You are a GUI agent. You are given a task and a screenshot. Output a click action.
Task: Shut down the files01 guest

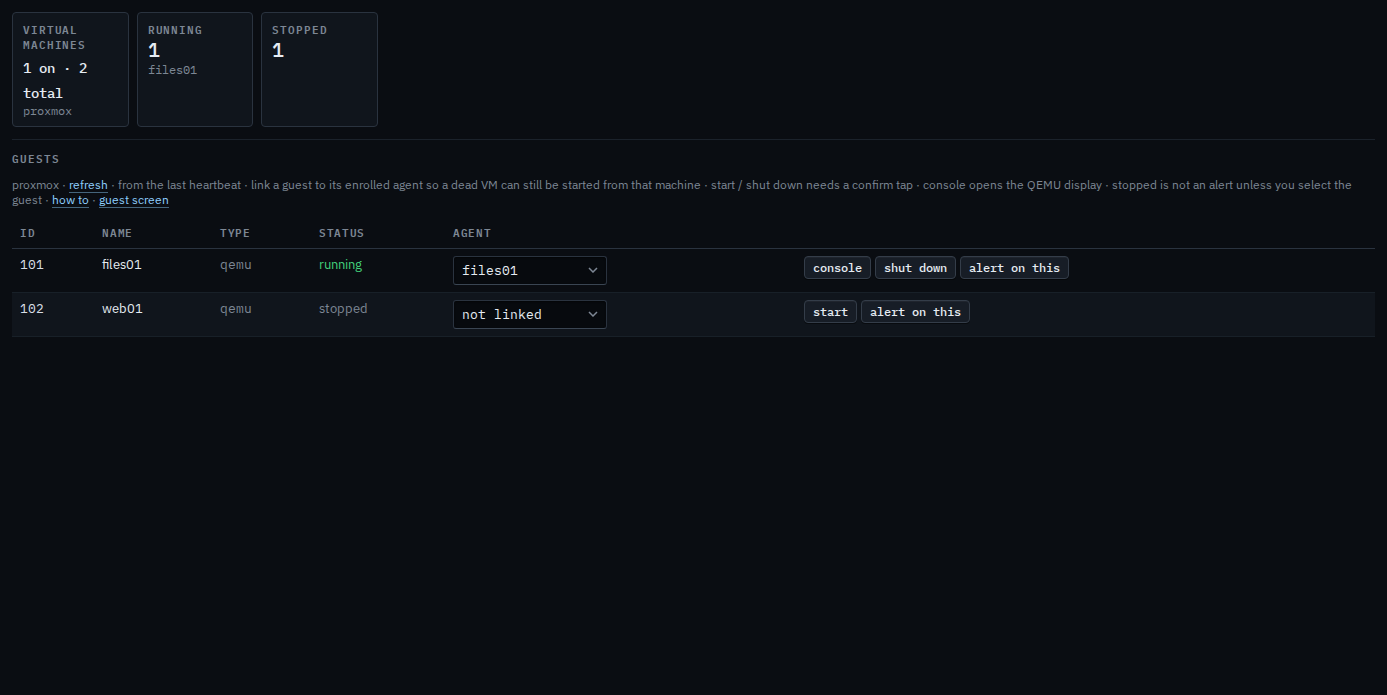[915, 268]
